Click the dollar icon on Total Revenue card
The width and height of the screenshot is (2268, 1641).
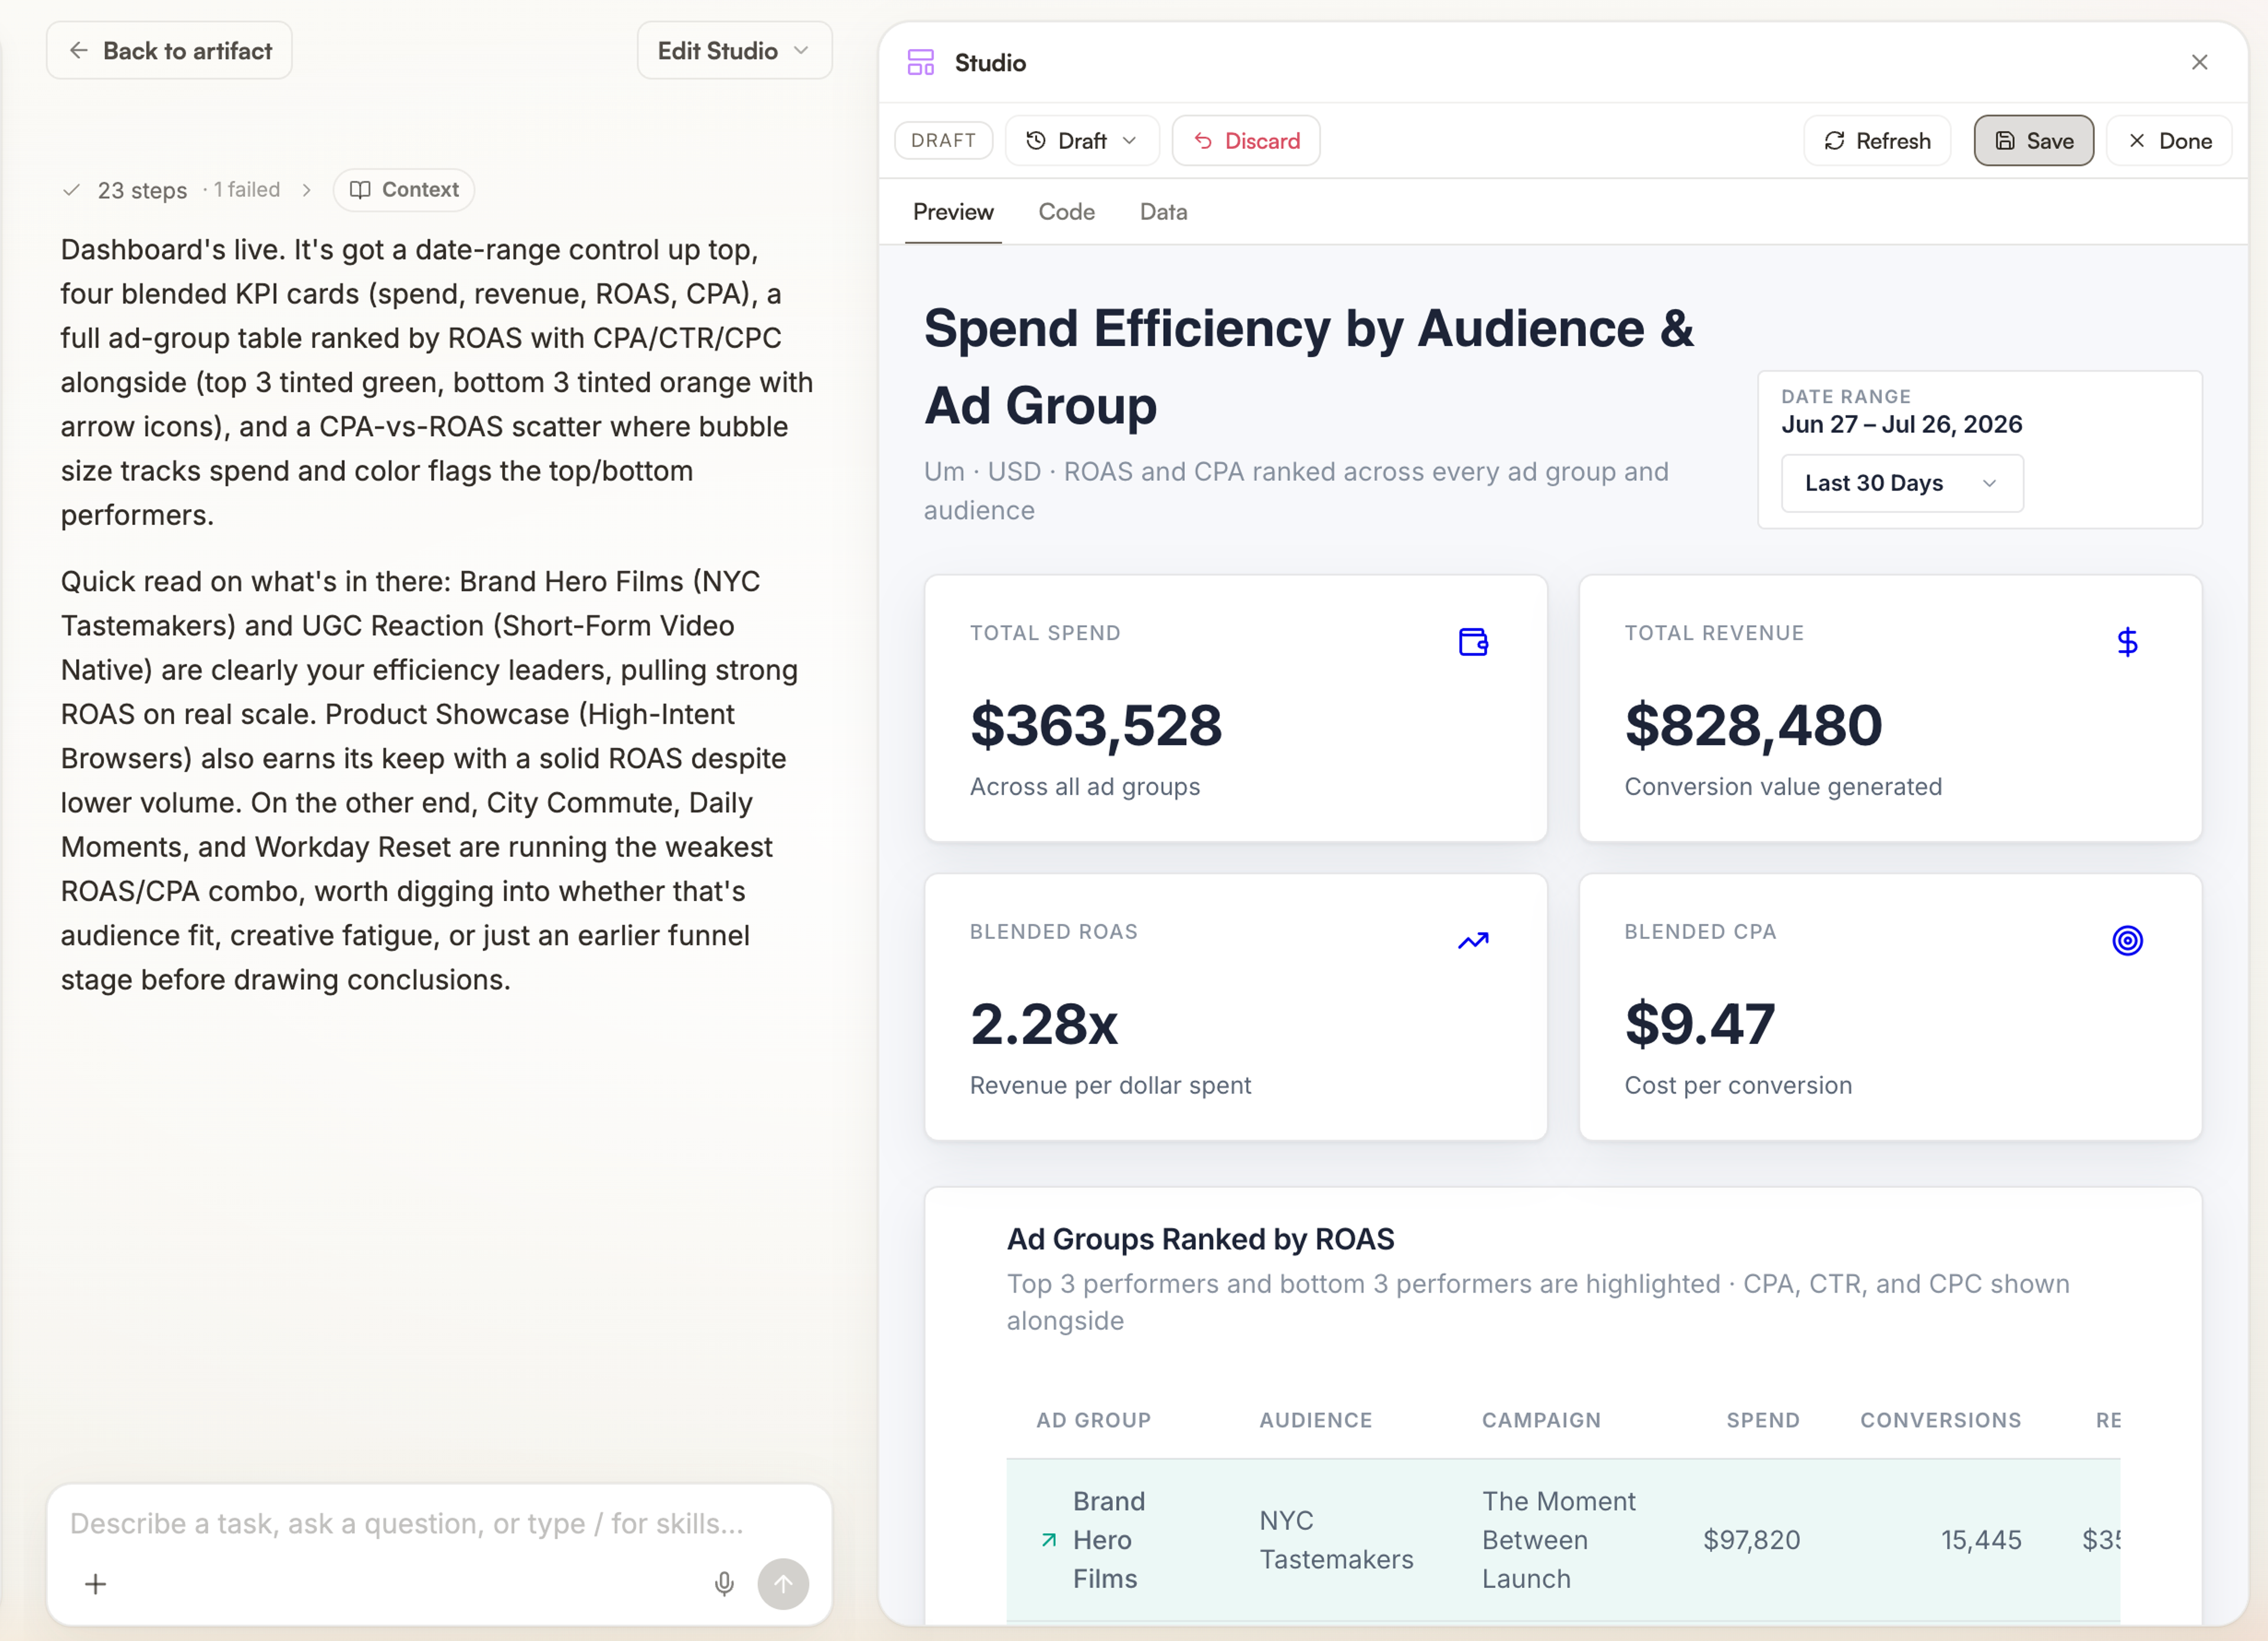point(2127,641)
